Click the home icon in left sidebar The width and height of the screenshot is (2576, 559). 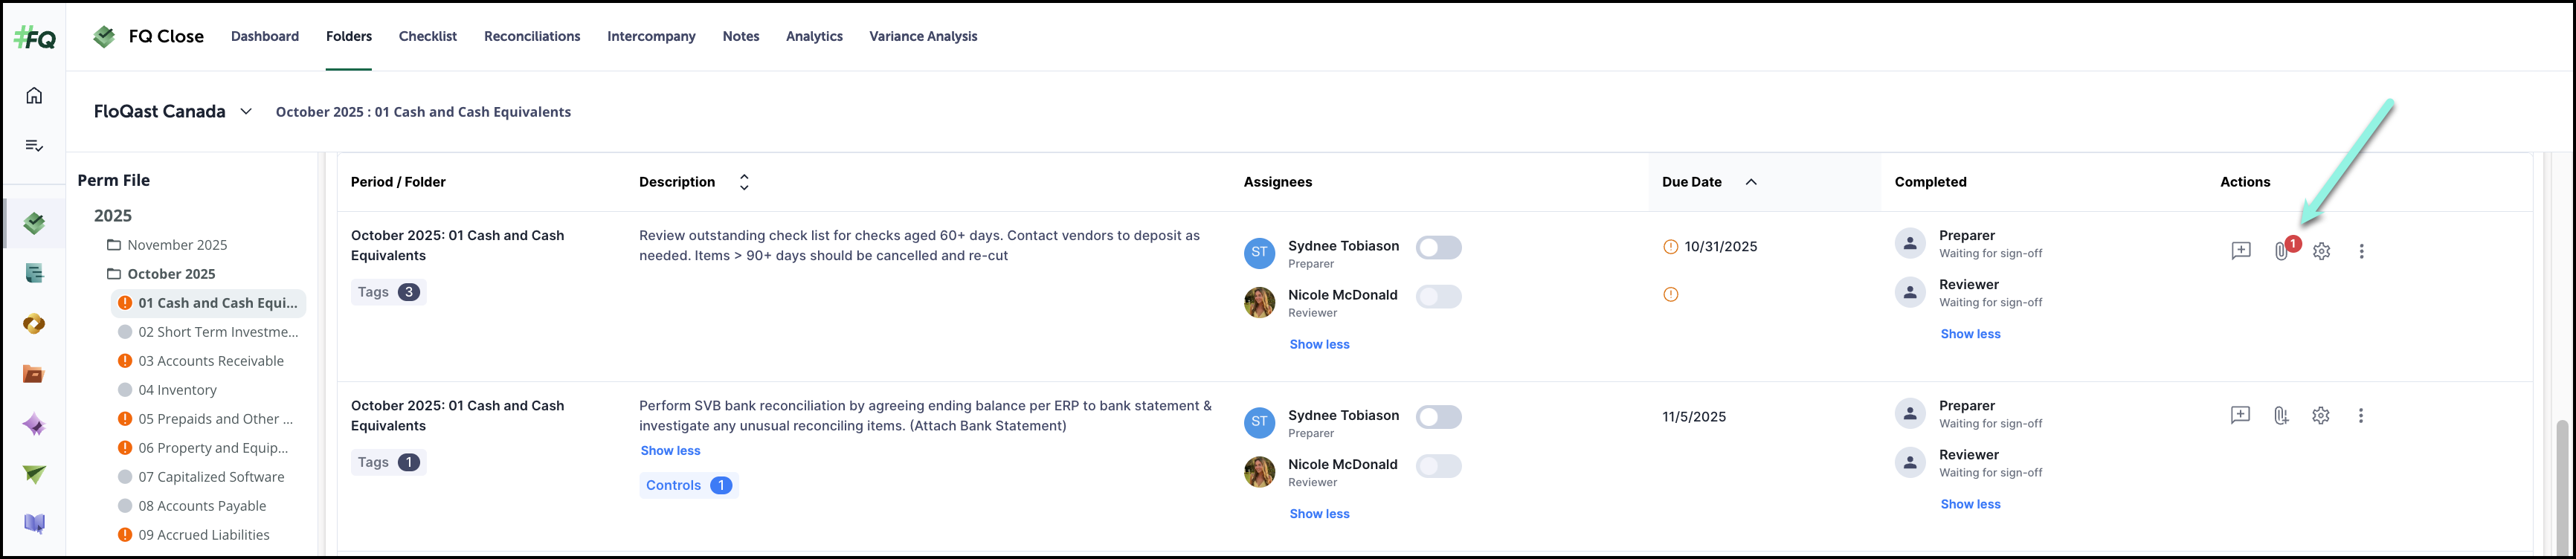(34, 96)
